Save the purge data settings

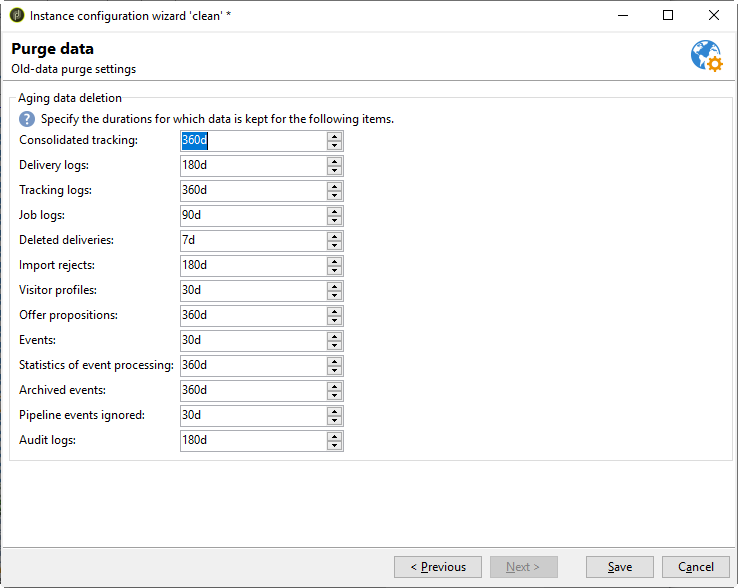pyautogui.click(x=620, y=567)
